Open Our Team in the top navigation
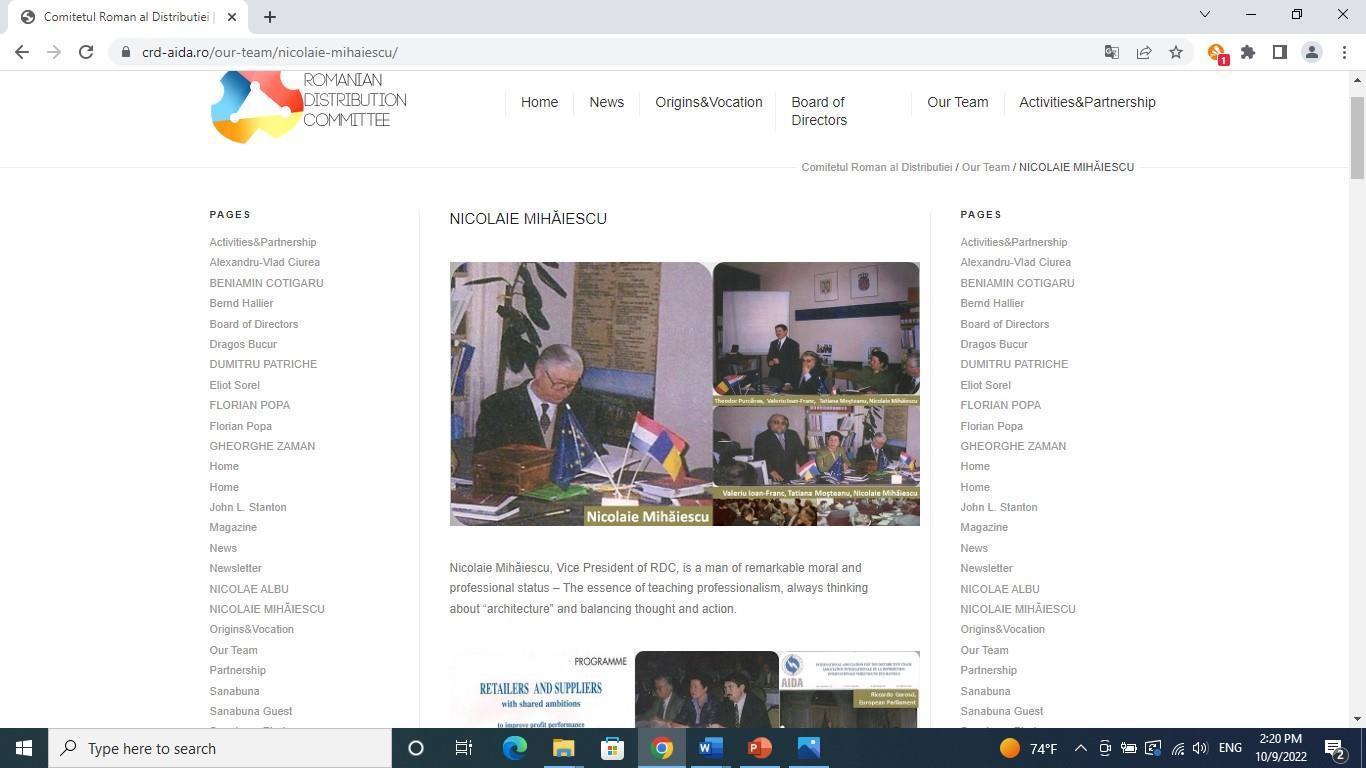Viewport: 1366px width, 768px height. click(957, 102)
